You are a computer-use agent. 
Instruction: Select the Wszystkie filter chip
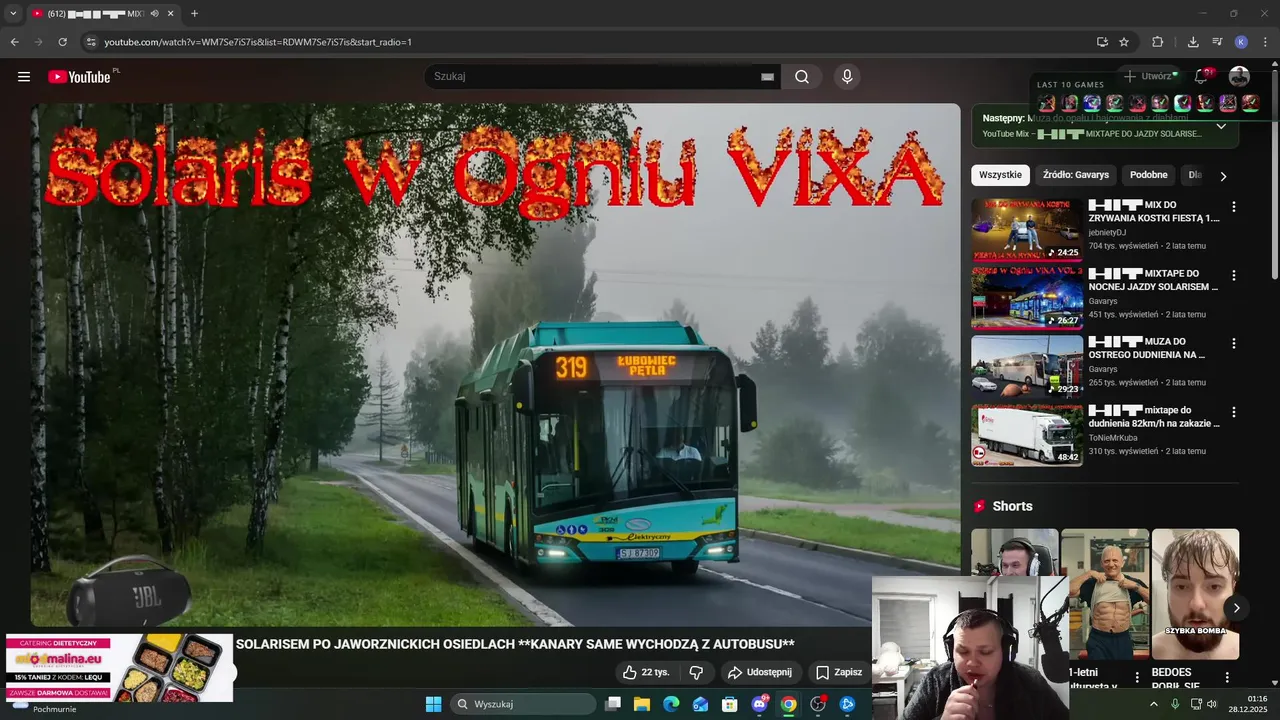1000,175
